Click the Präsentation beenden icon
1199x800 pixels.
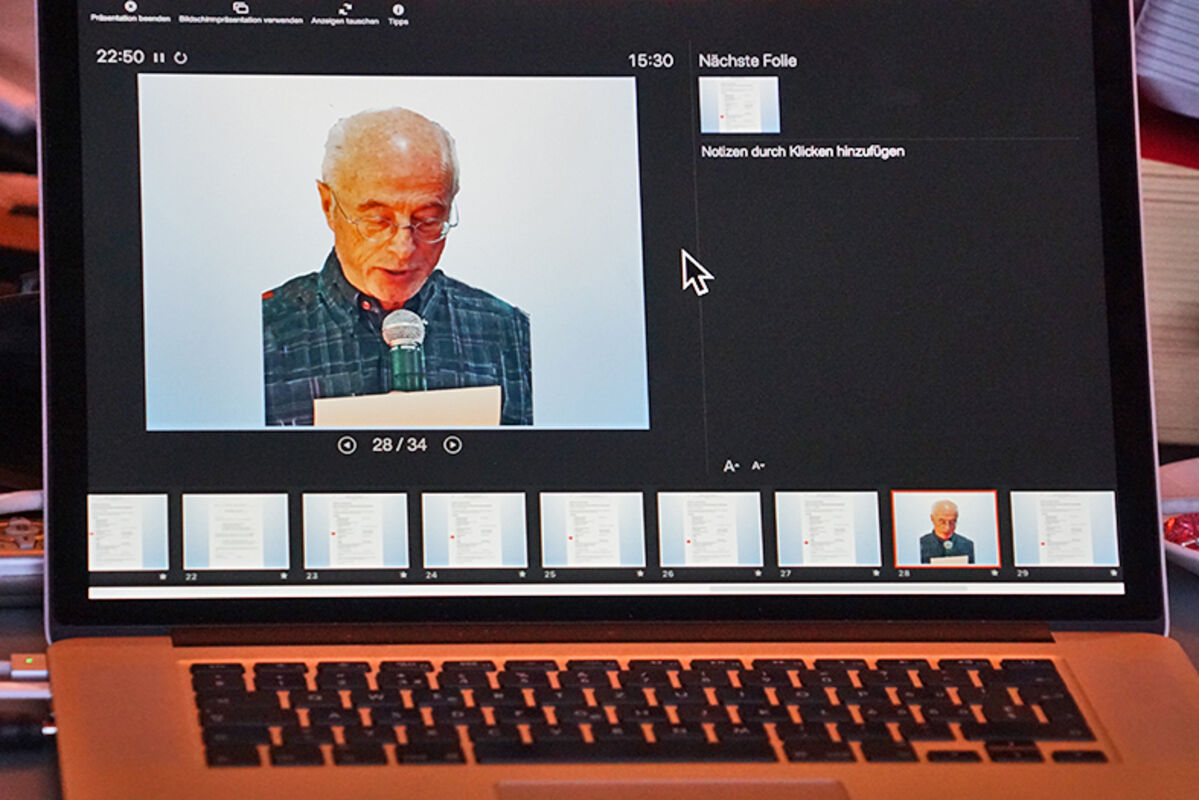tap(130, 7)
